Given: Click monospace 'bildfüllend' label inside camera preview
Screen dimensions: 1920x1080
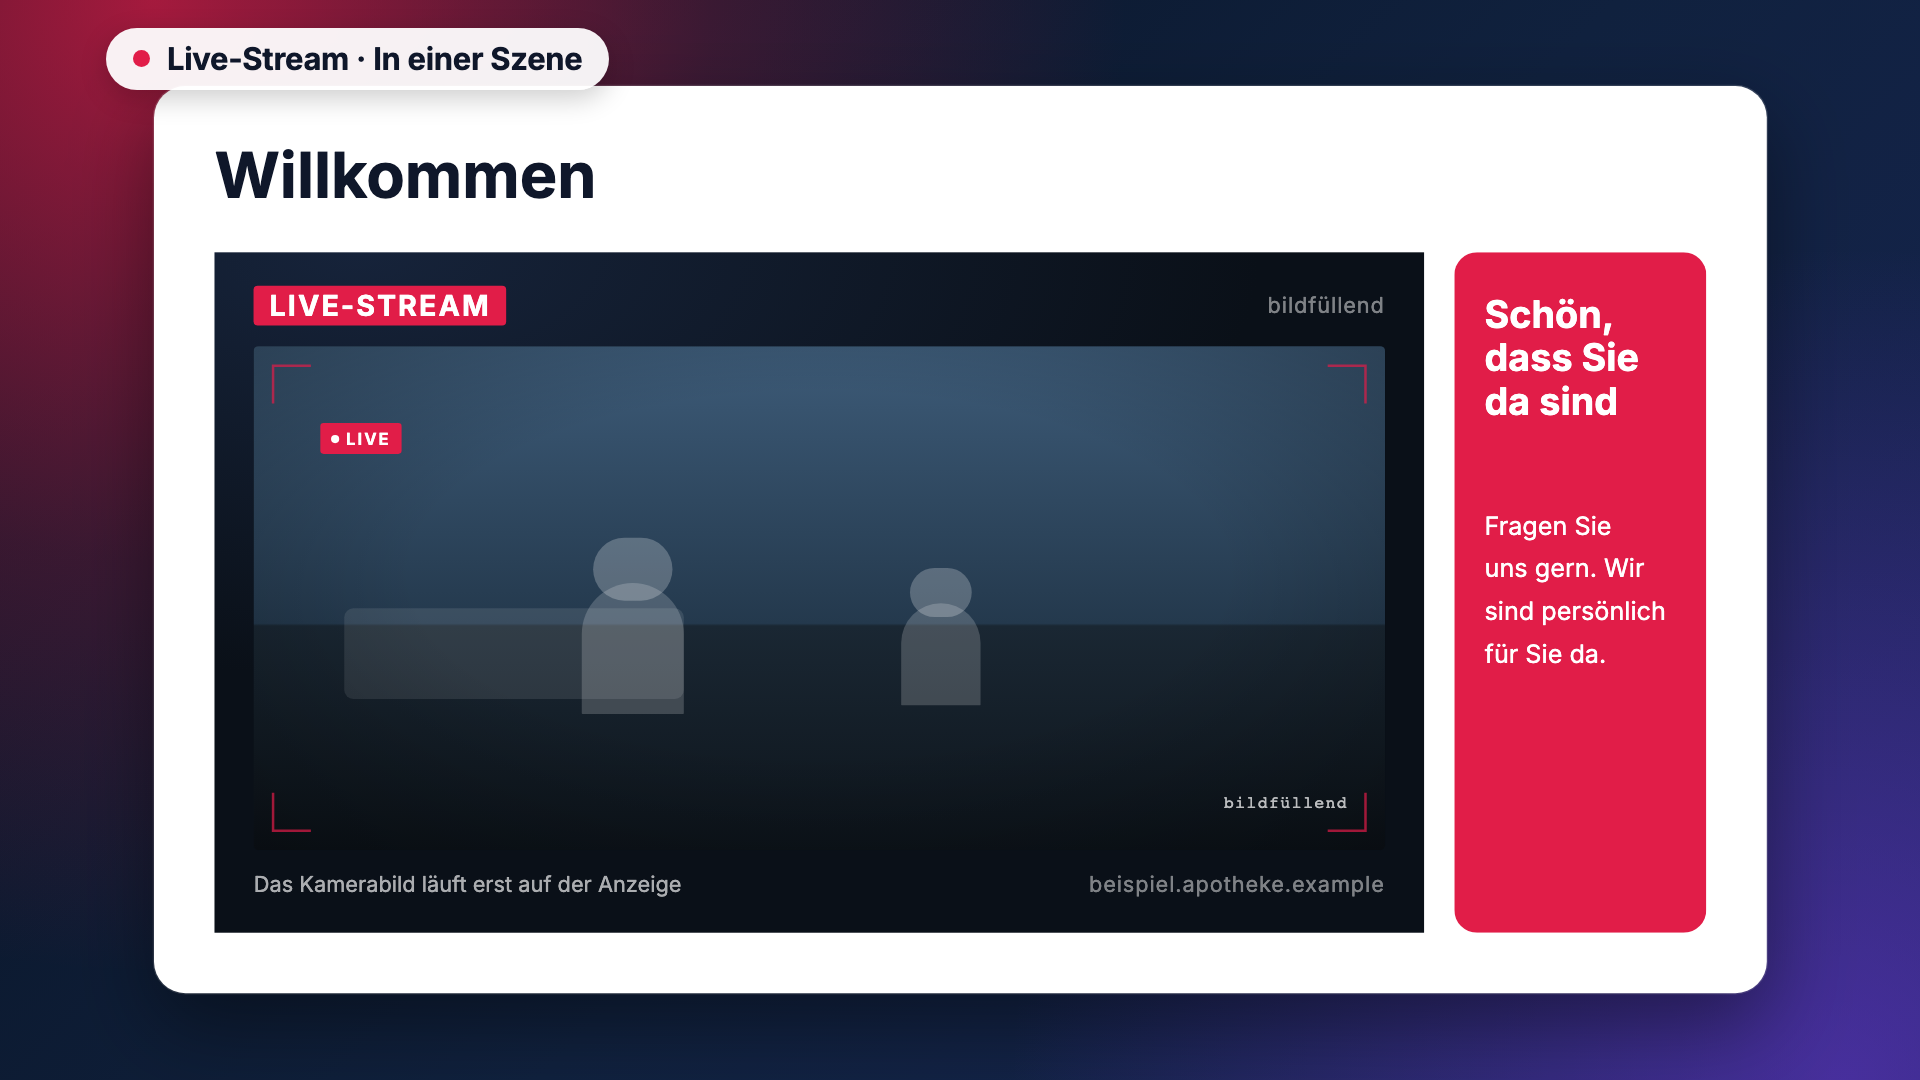Looking at the screenshot, I should (x=1285, y=803).
